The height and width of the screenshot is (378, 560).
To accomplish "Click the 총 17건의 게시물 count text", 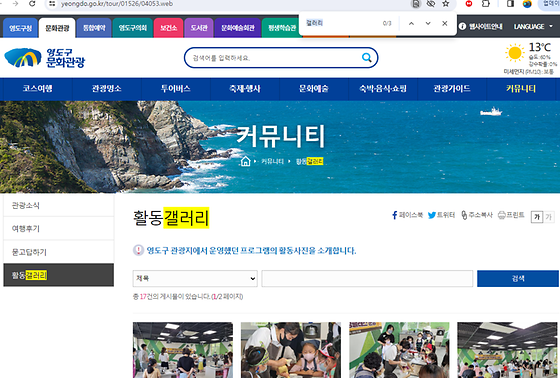I will [x=188, y=297].
